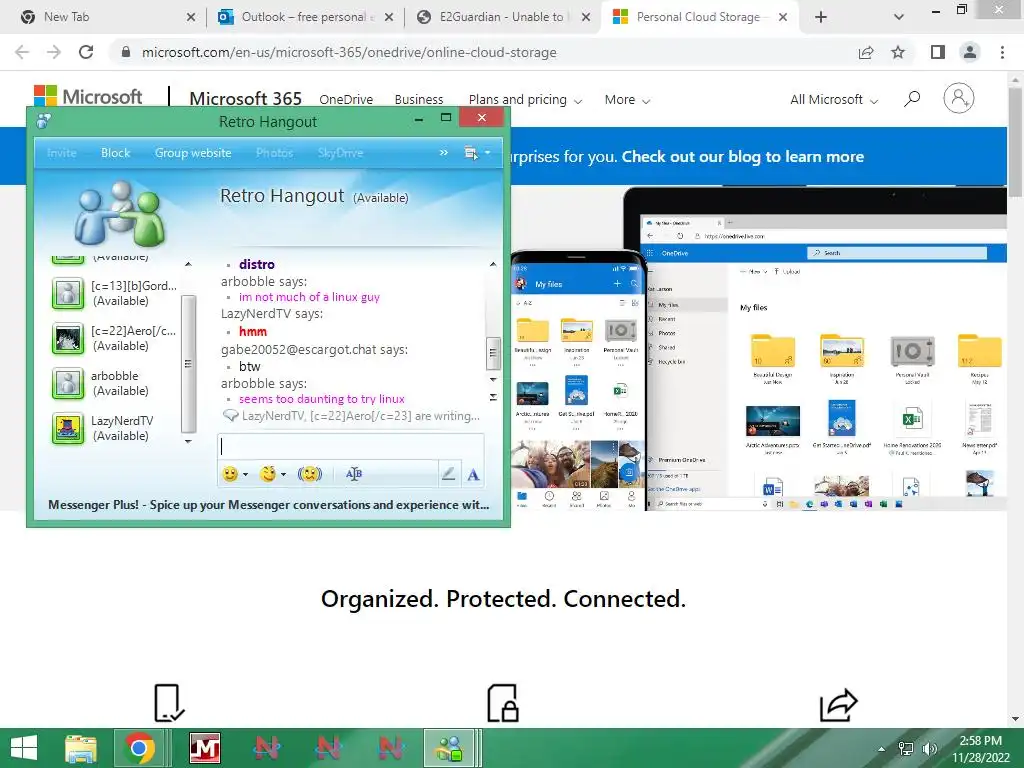Click the locked file icon below the headline

click(x=503, y=703)
